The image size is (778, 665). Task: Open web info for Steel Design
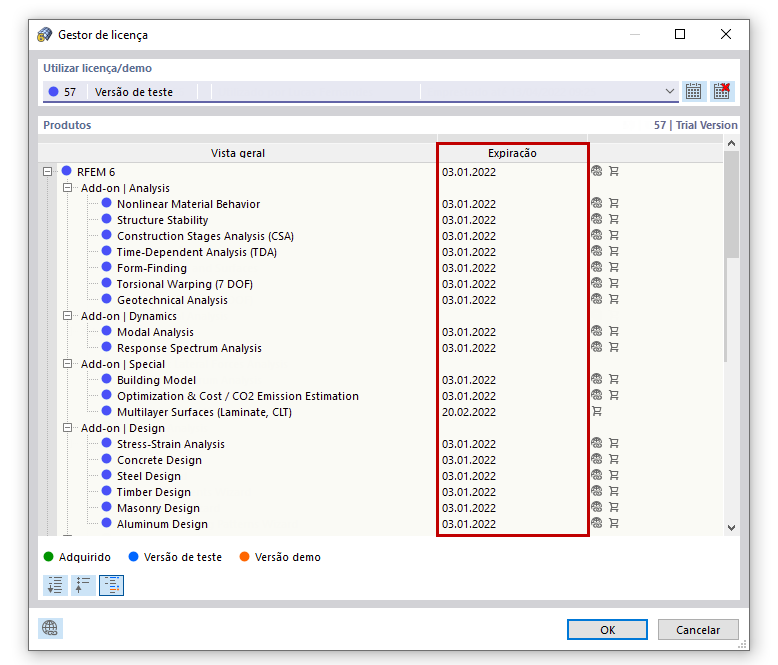click(x=596, y=475)
